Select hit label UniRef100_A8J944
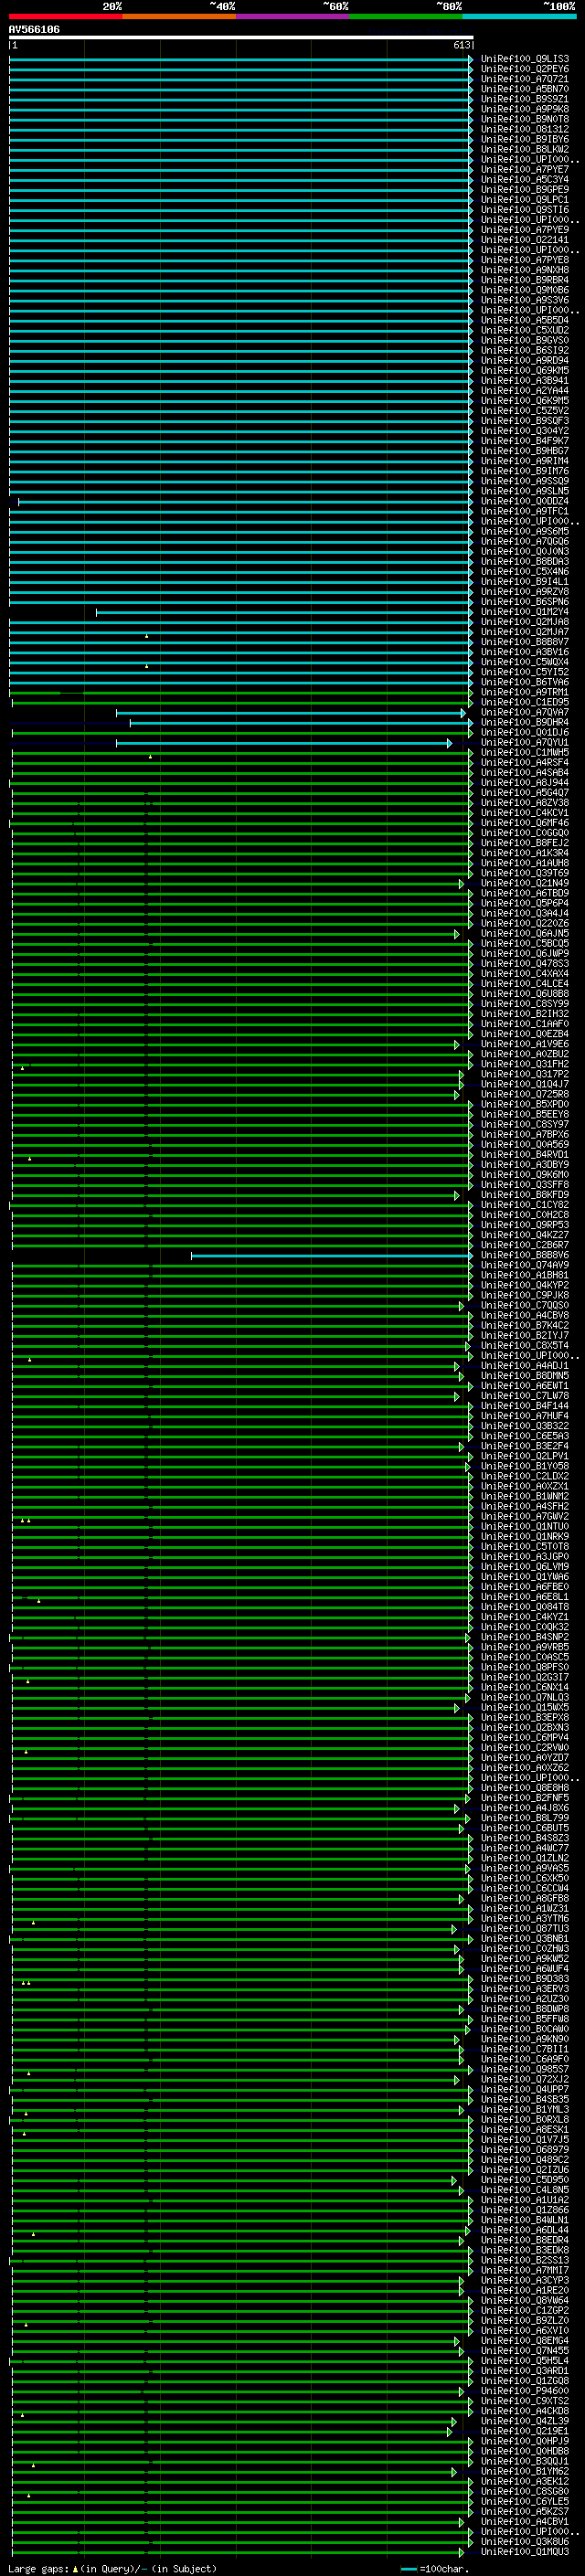The width and height of the screenshot is (585, 2576). click(524, 783)
